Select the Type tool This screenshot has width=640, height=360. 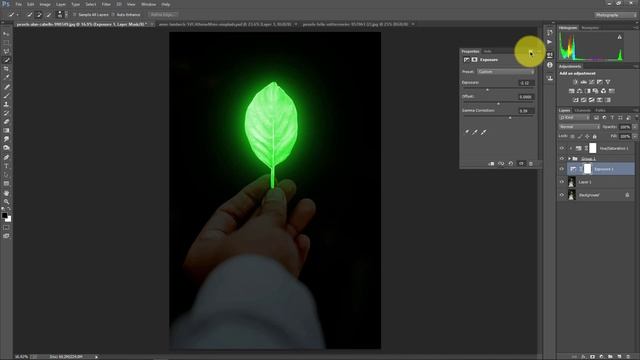coord(6,166)
